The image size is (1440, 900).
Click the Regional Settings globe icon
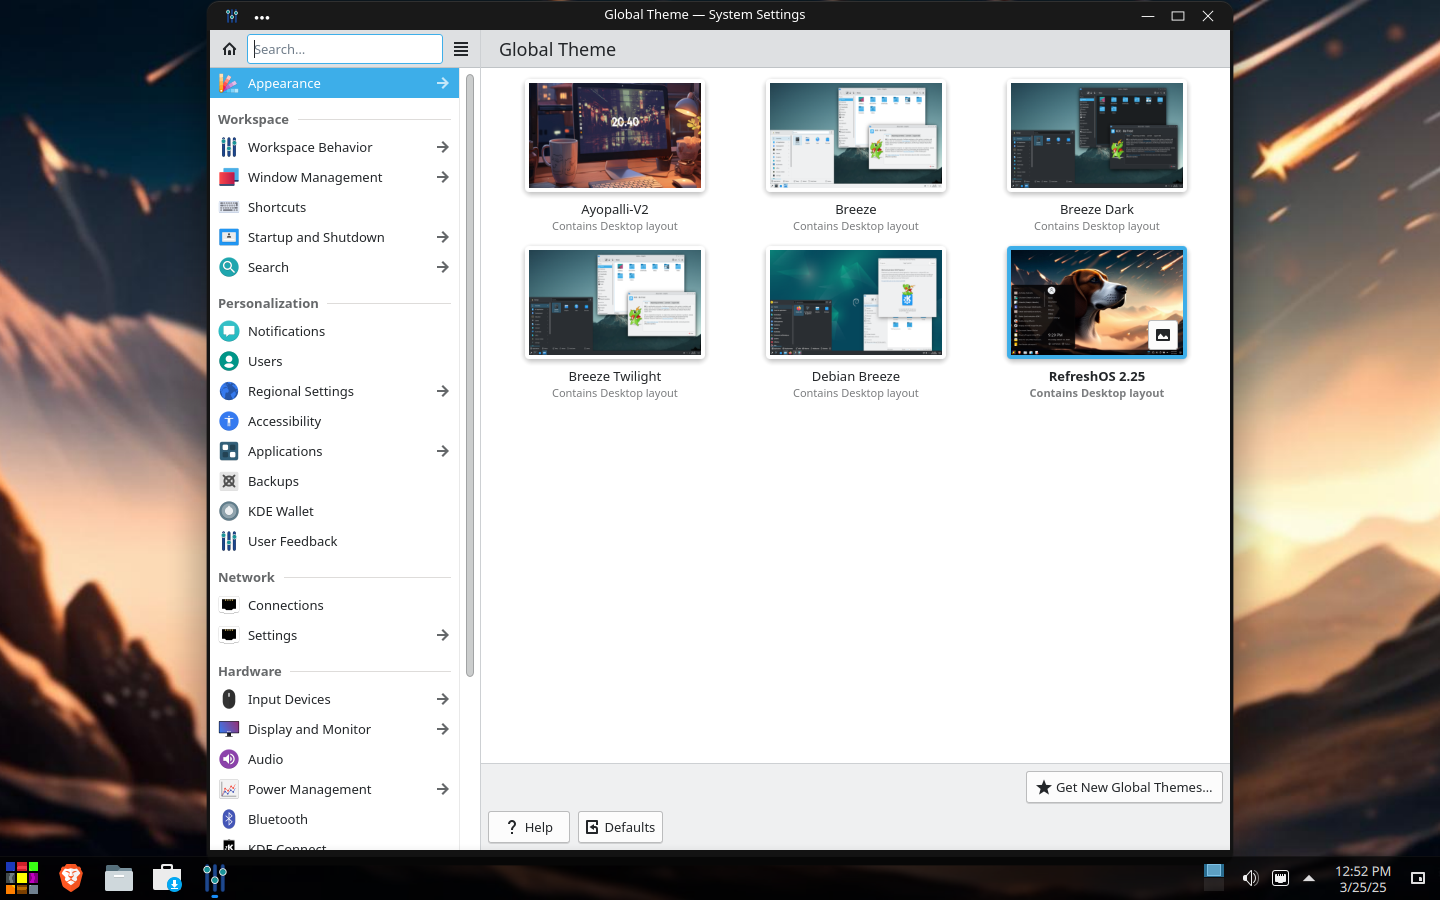(229, 391)
